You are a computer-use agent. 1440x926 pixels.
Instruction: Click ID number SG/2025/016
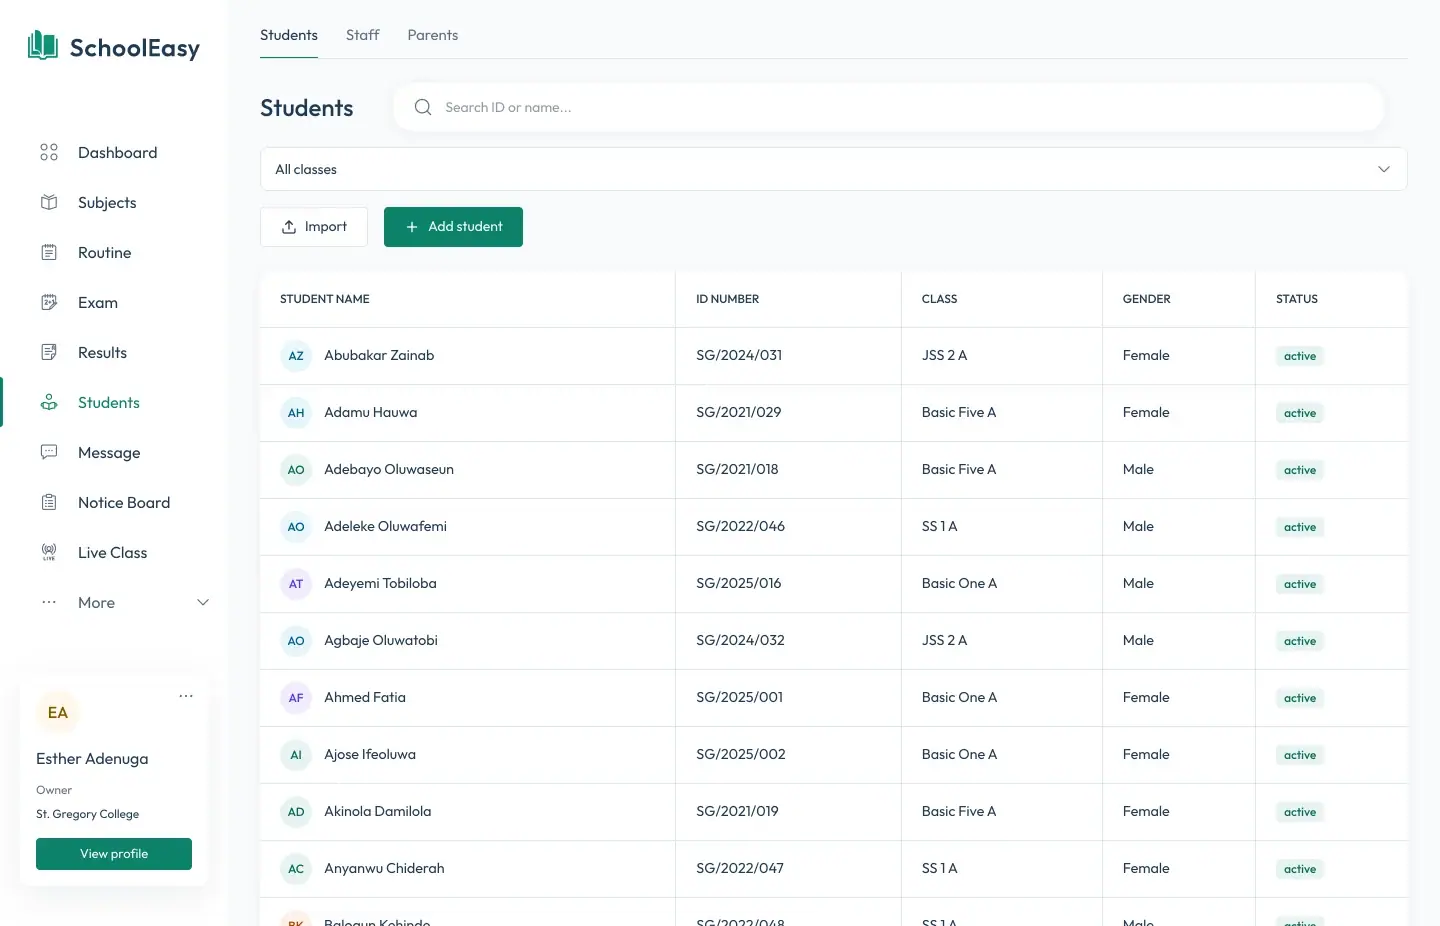pos(739,583)
